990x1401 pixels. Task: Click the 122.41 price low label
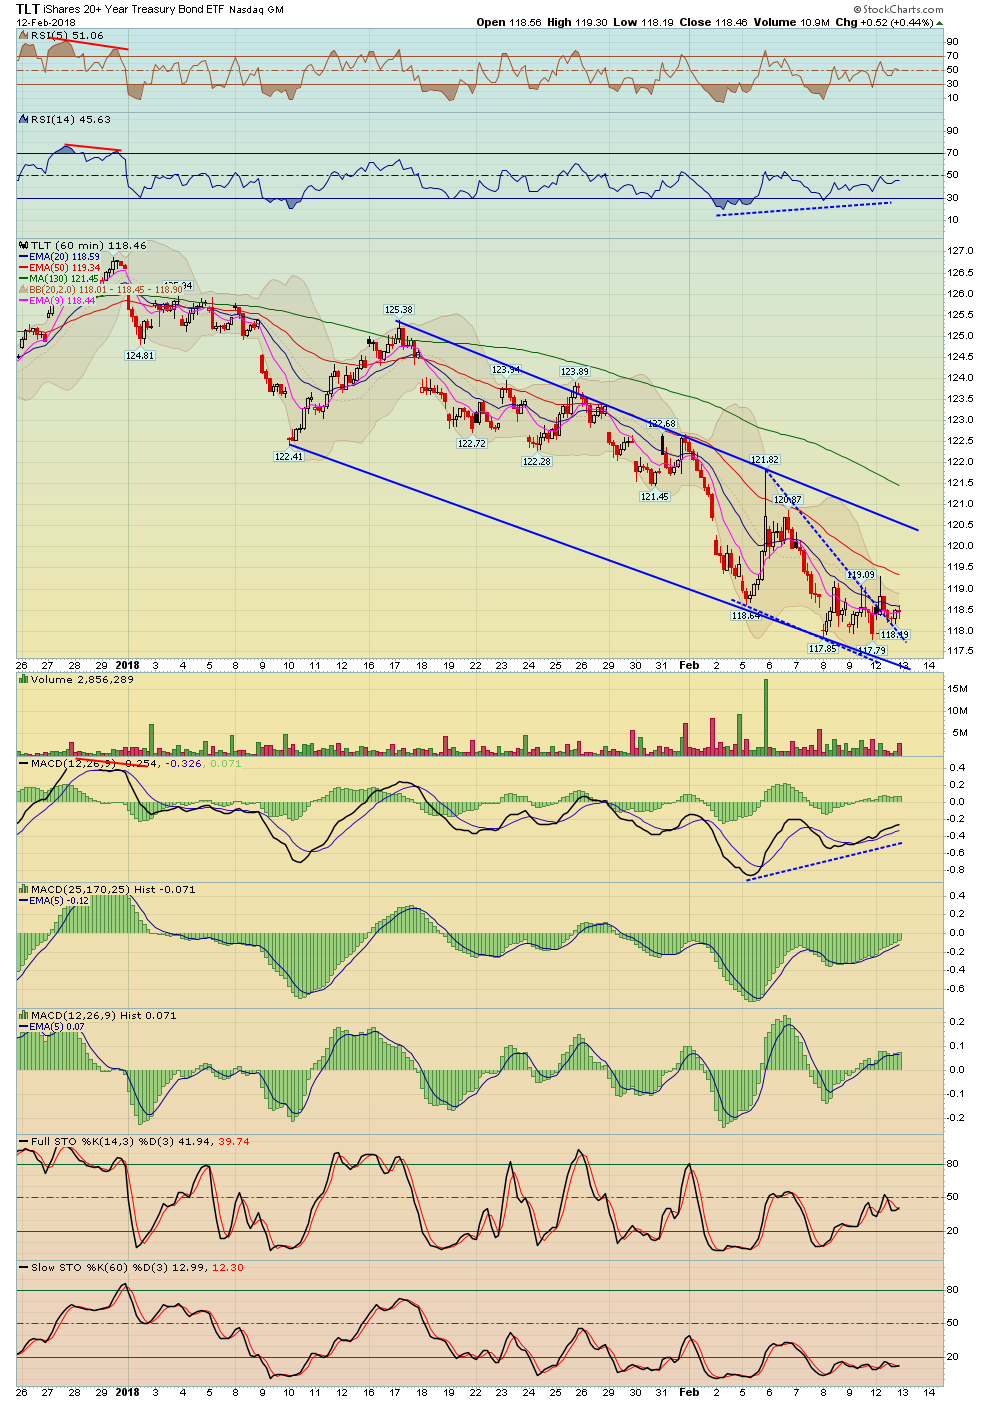click(x=288, y=456)
